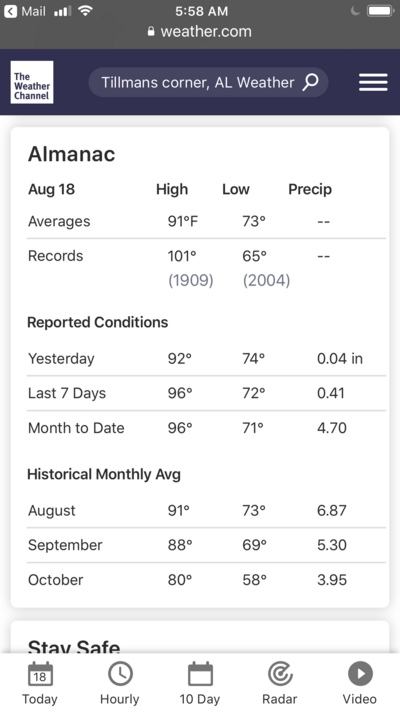Select the September monthly average row

click(206, 545)
